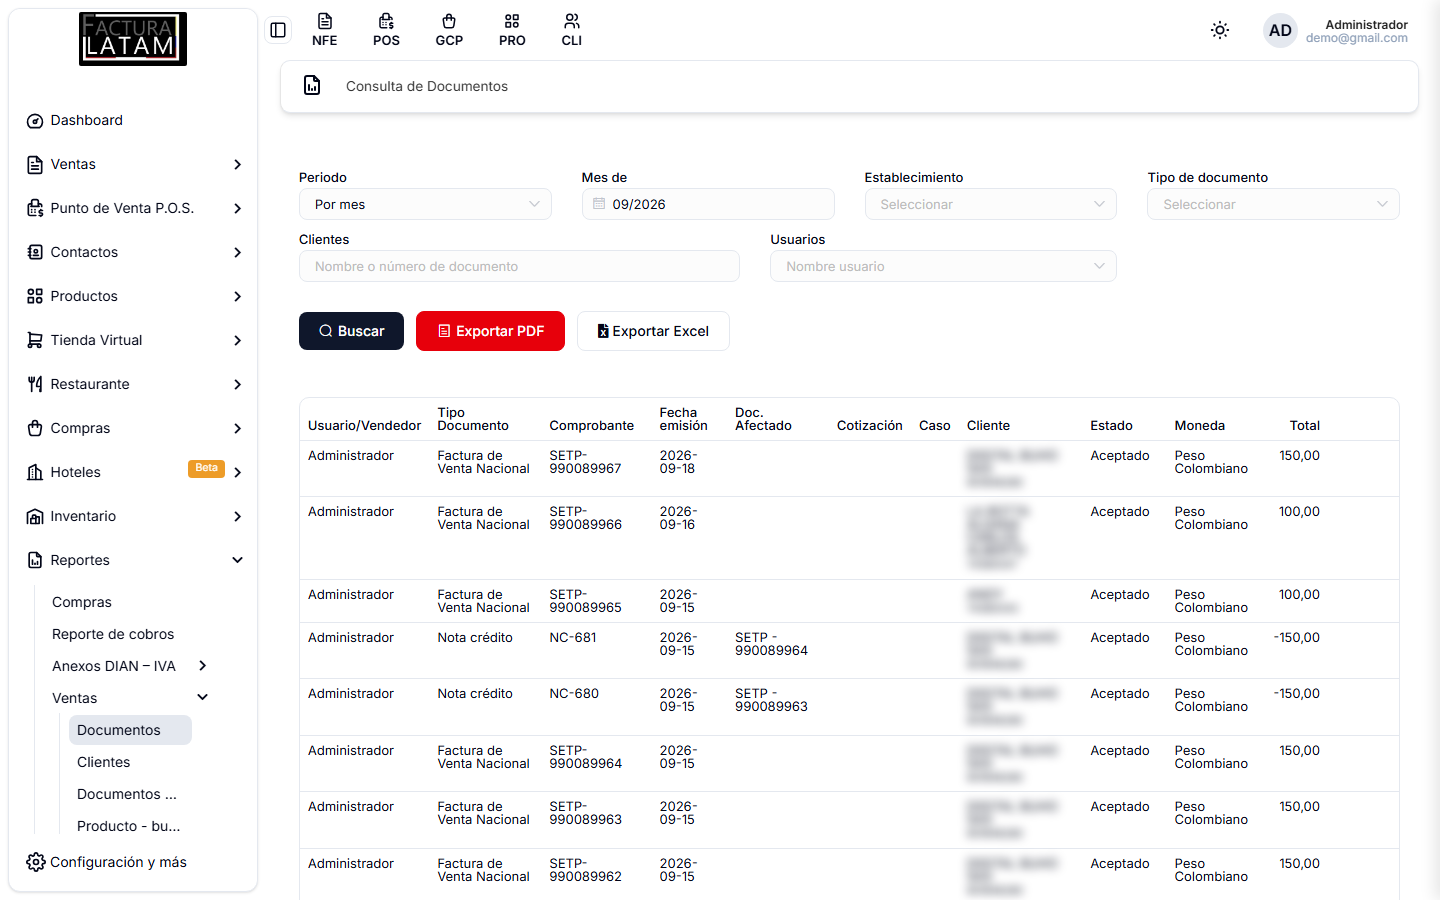Click the Clientes search input field
The image size is (1440, 900).
click(519, 266)
